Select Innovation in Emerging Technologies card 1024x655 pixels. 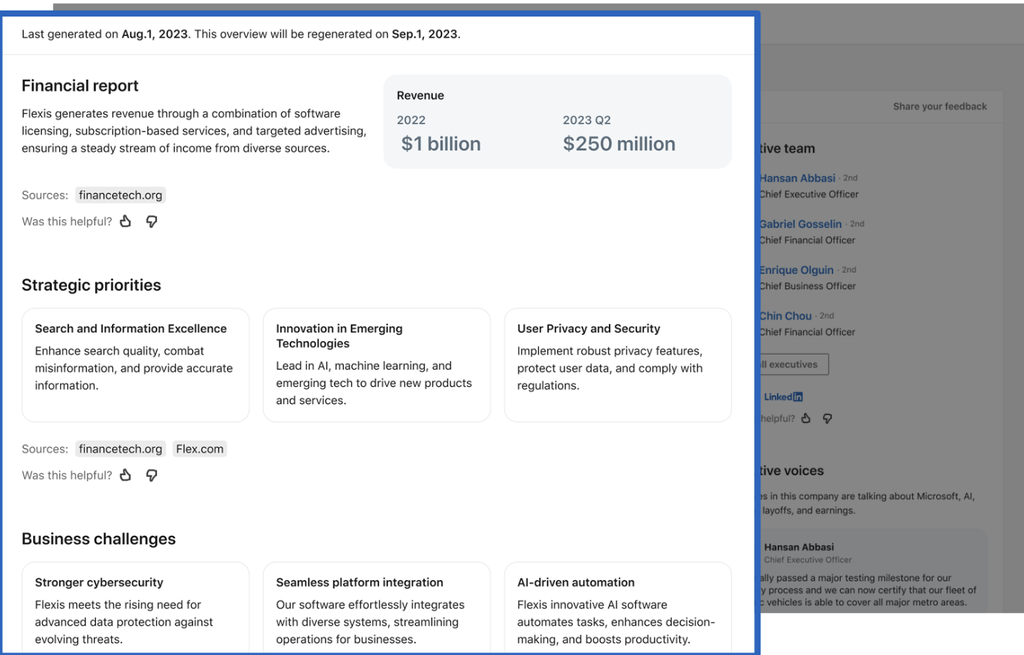377,365
